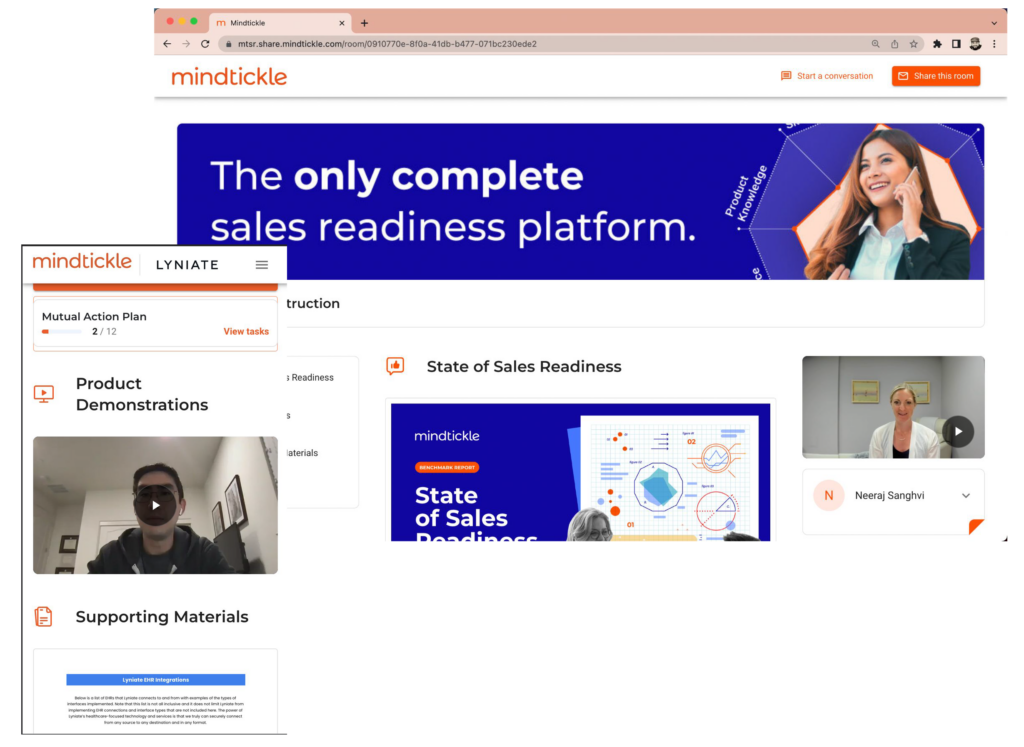This screenshot has height=747, width=1024.
Task: Open the hamburger menu in the mobile panel
Action: [262, 264]
